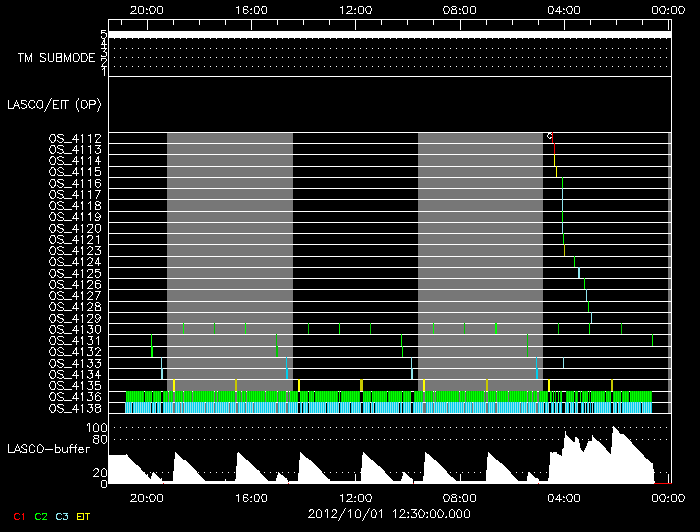Click the OS_4118 row label

point(75,206)
